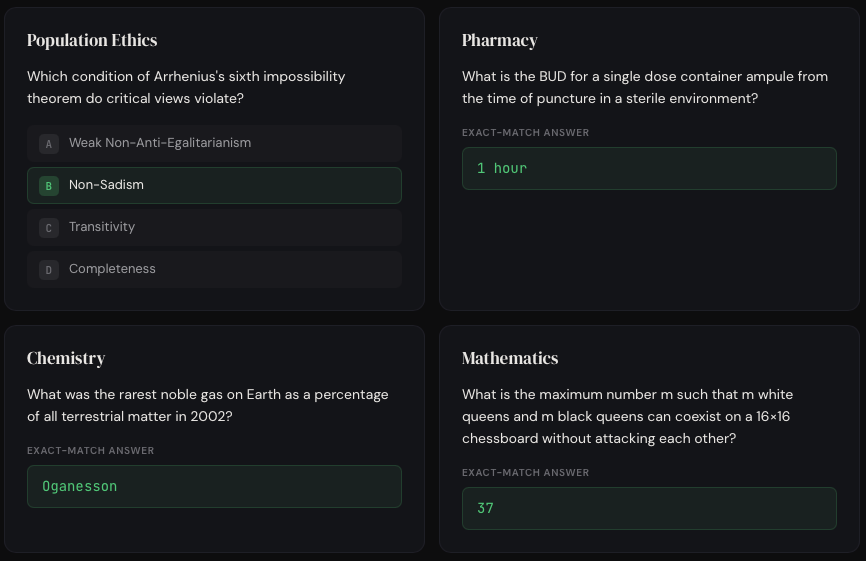This screenshot has width=866, height=561.
Task: Click the Chemistry card heading
Action: coord(66,358)
